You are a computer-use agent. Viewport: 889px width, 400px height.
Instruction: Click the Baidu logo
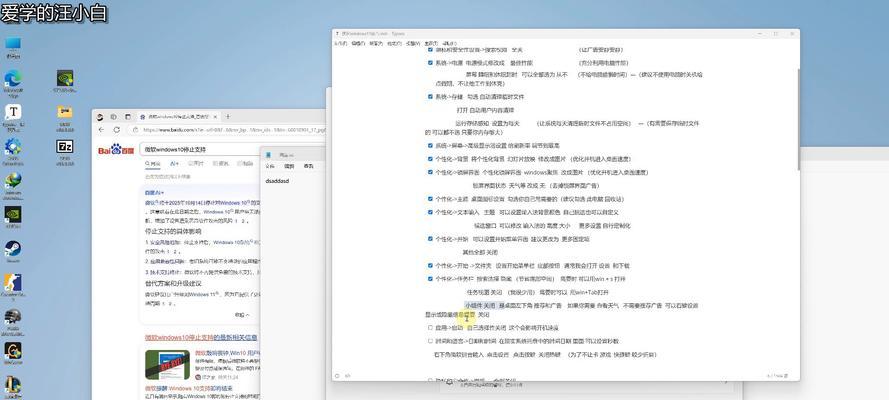(x=116, y=150)
